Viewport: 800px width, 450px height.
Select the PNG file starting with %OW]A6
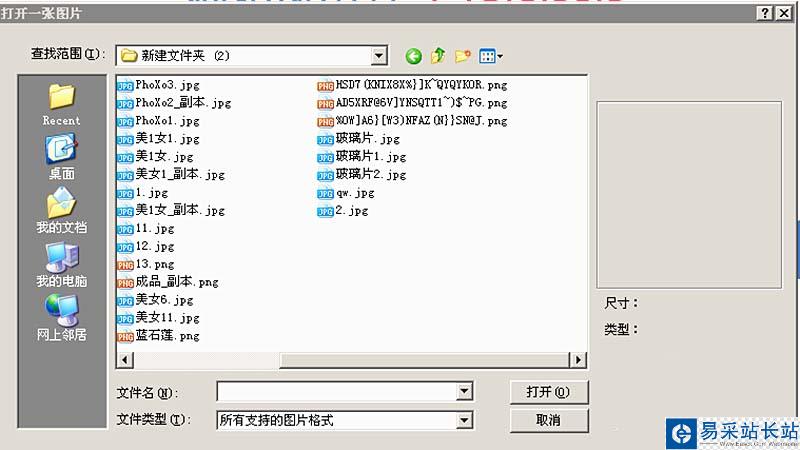(412, 121)
